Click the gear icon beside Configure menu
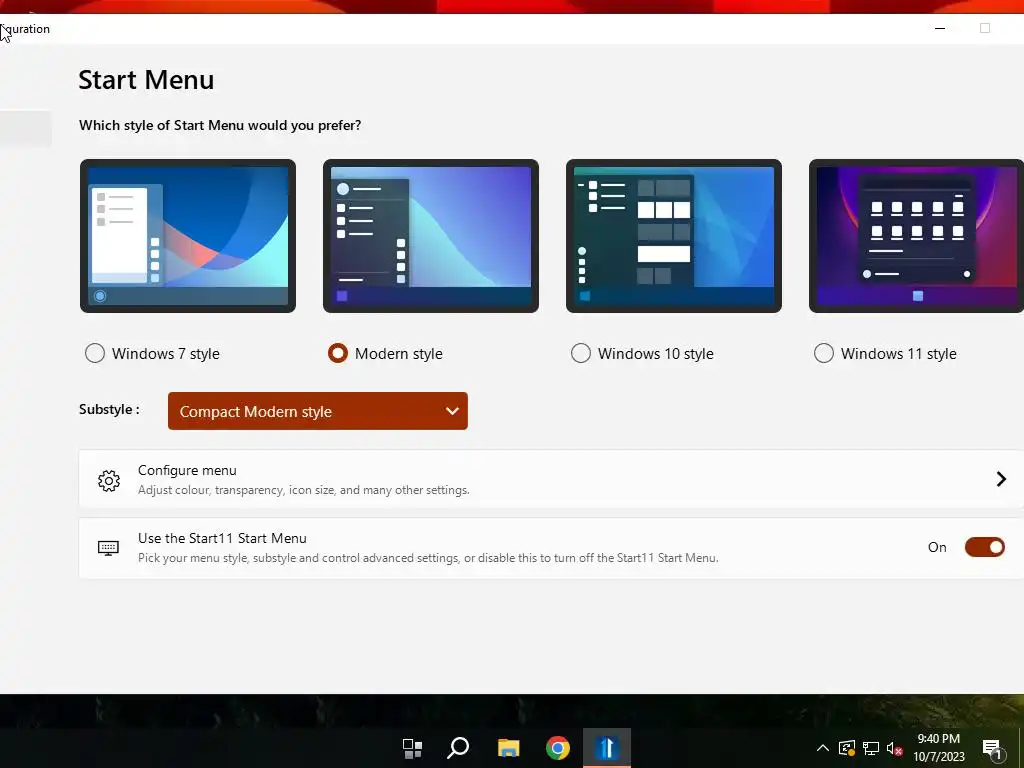 click(x=108, y=481)
